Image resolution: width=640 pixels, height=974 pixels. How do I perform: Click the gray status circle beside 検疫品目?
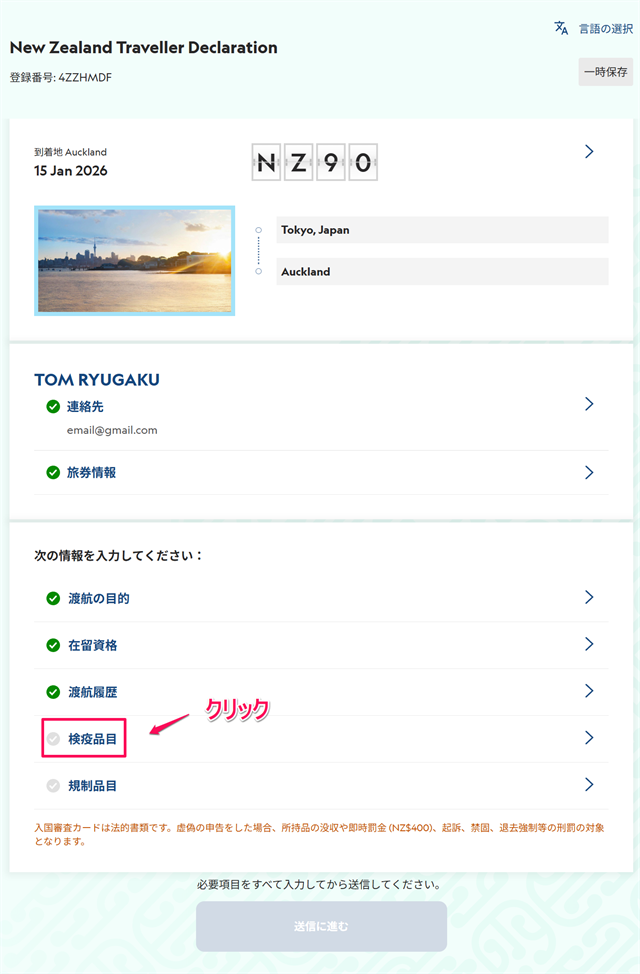[x=53, y=738]
